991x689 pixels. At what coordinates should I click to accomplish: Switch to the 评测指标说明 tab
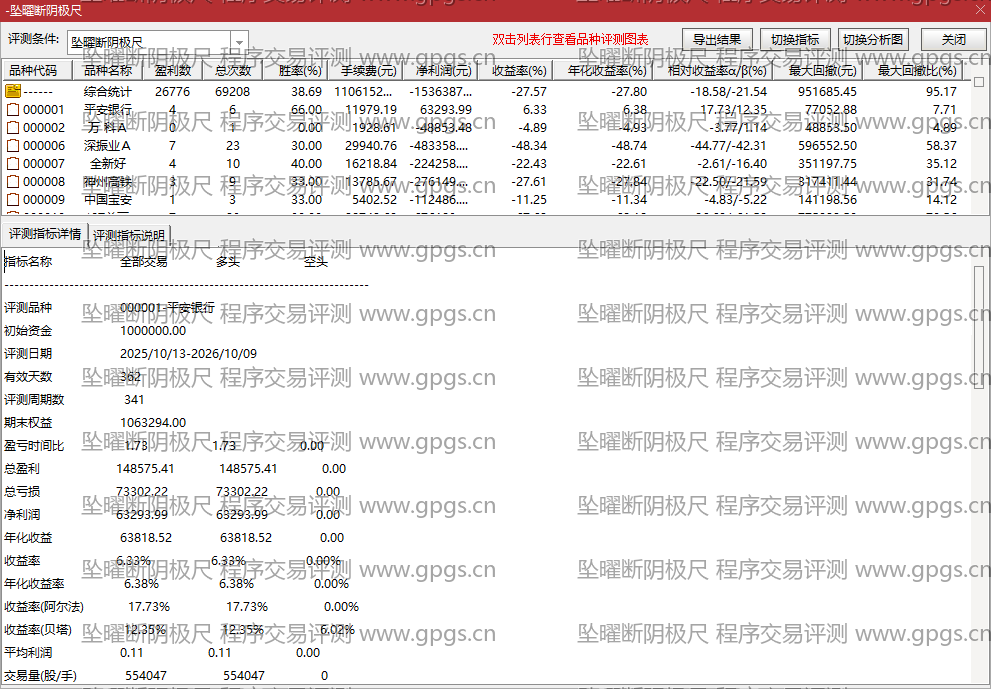pos(129,235)
